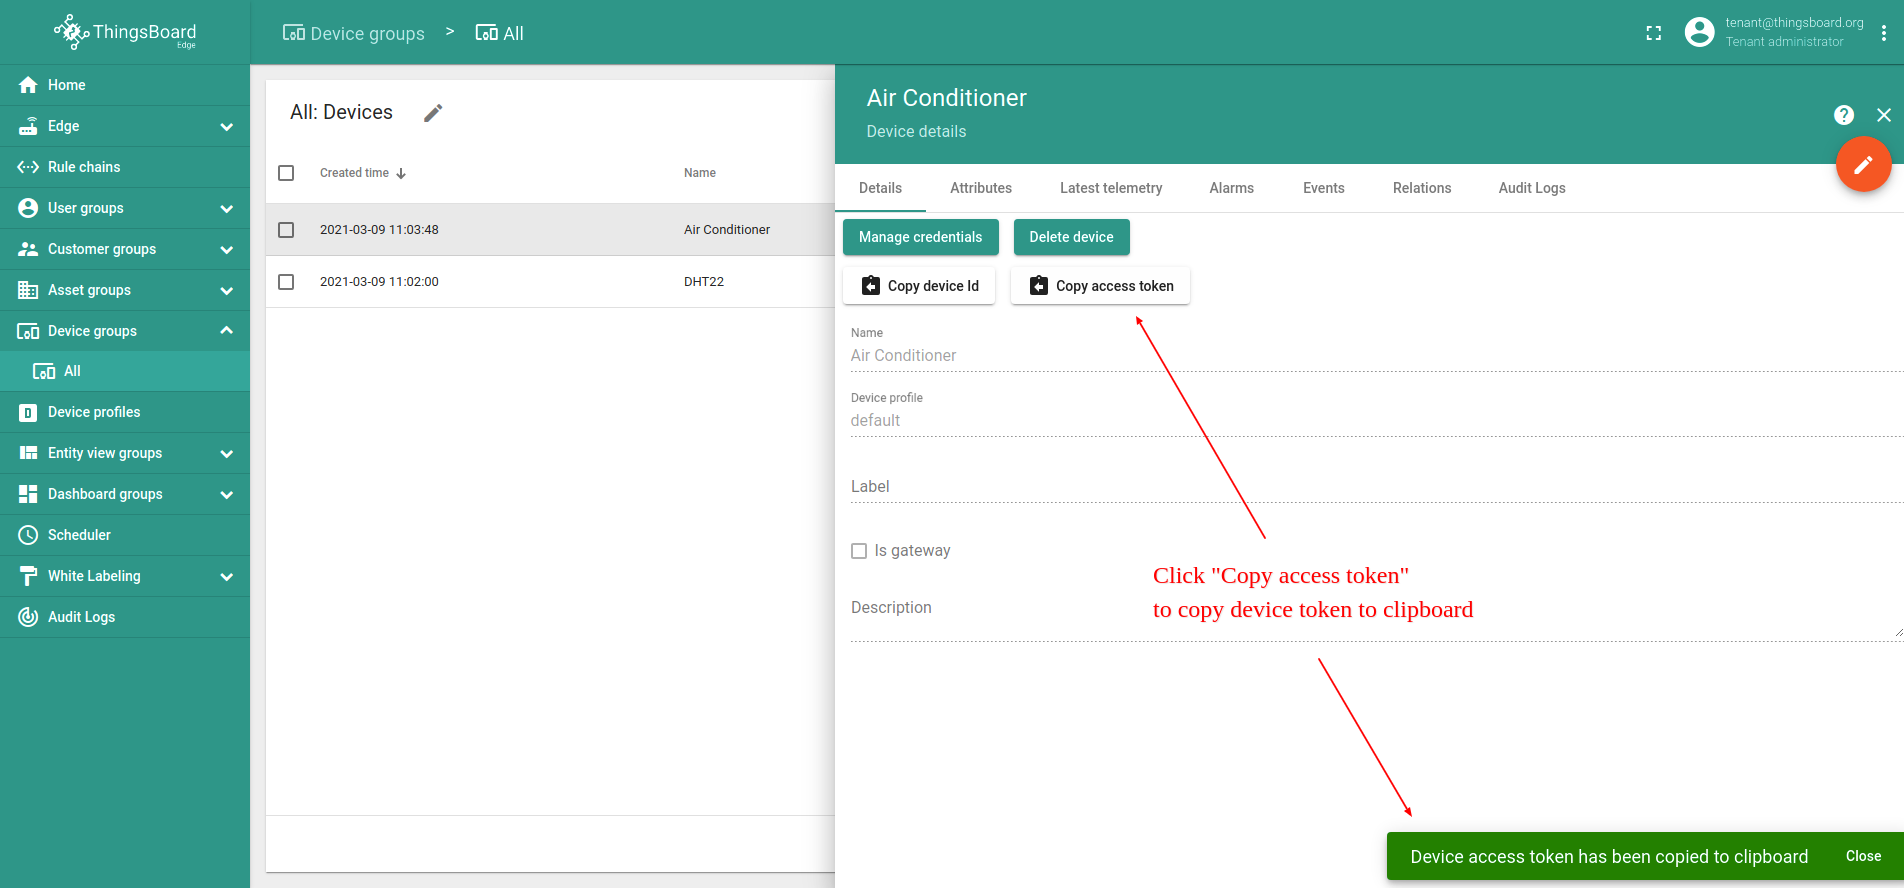Select the DHT22 device name cell

(x=704, y=282)
